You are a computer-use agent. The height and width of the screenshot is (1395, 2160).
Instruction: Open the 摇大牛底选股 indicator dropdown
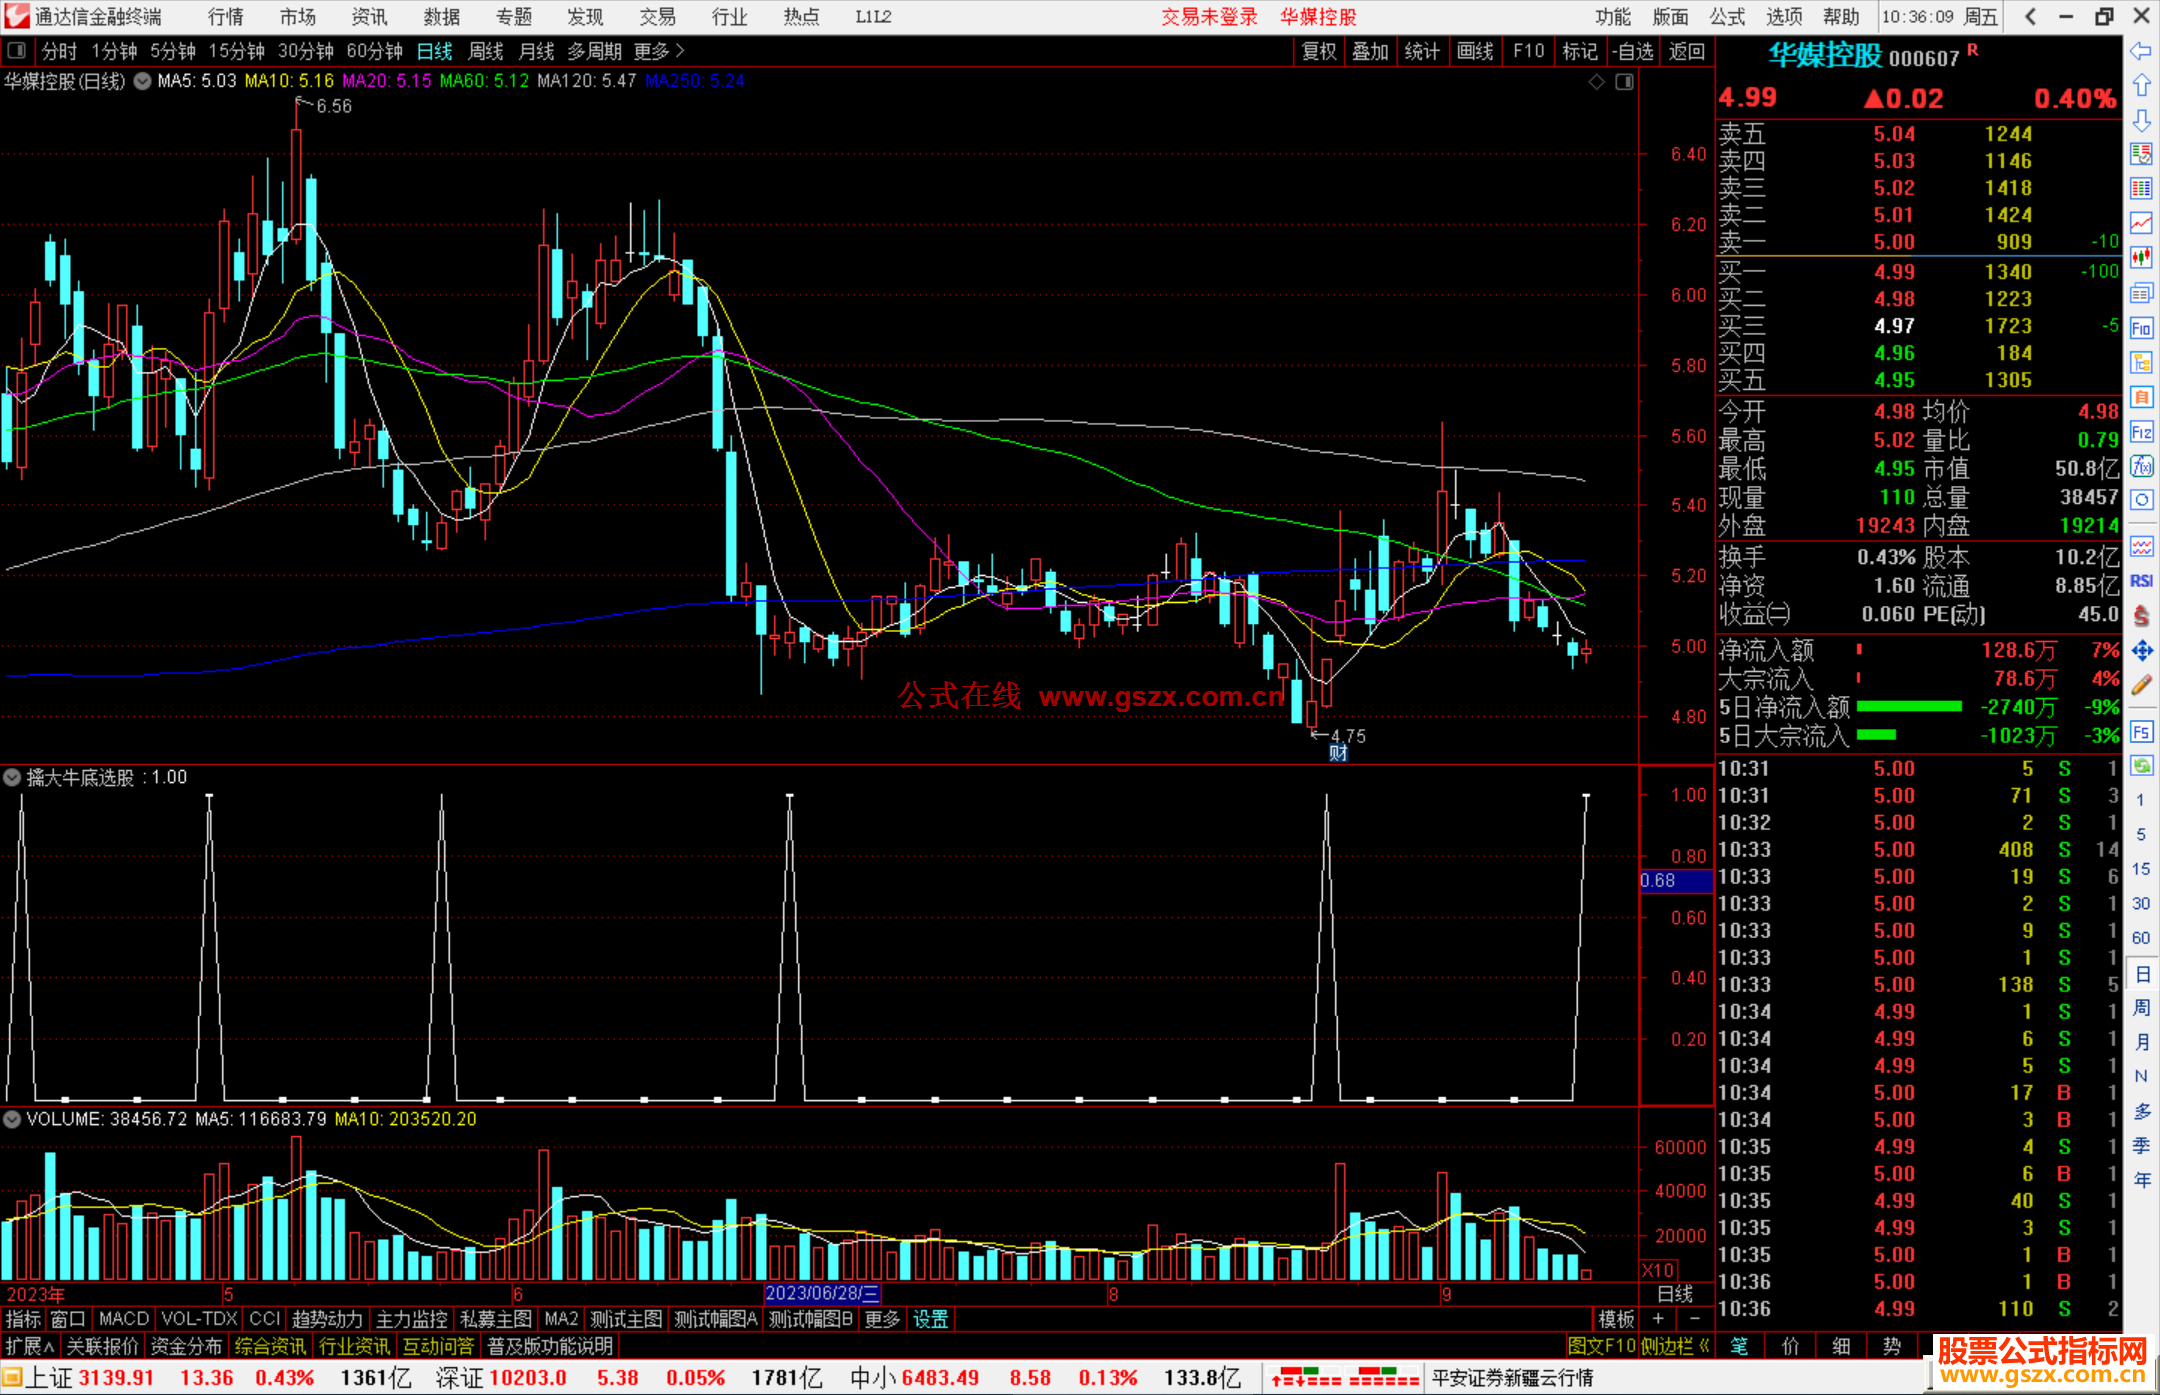click(x=13, y=777)
